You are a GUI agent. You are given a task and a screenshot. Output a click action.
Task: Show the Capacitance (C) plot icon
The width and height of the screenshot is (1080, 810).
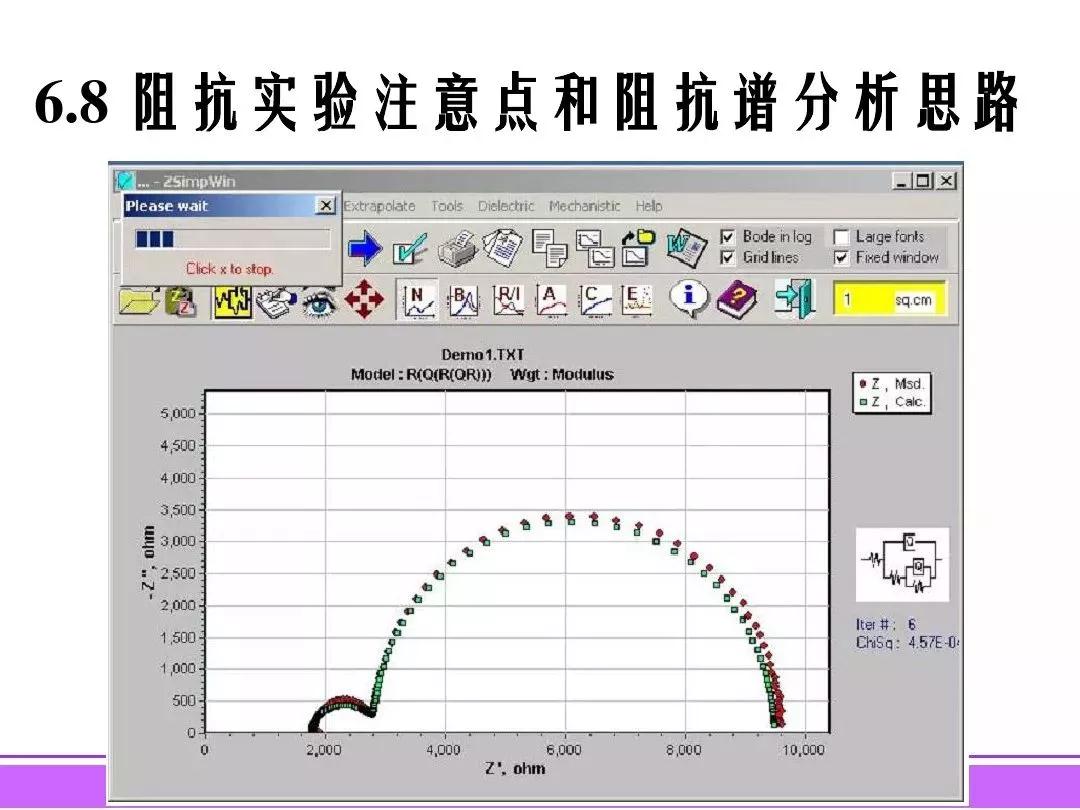(595, 299)
